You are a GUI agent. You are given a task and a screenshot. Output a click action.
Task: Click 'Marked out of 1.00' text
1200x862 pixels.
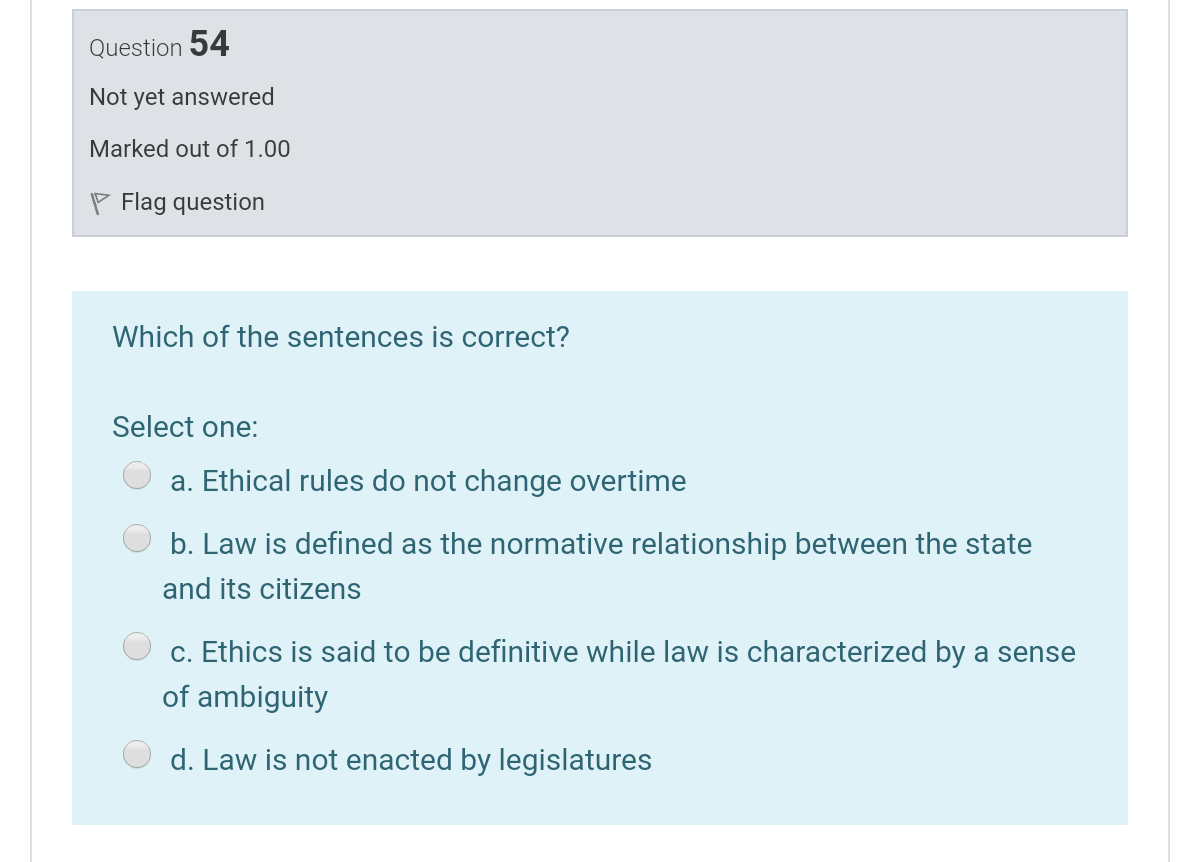[189, 149]
